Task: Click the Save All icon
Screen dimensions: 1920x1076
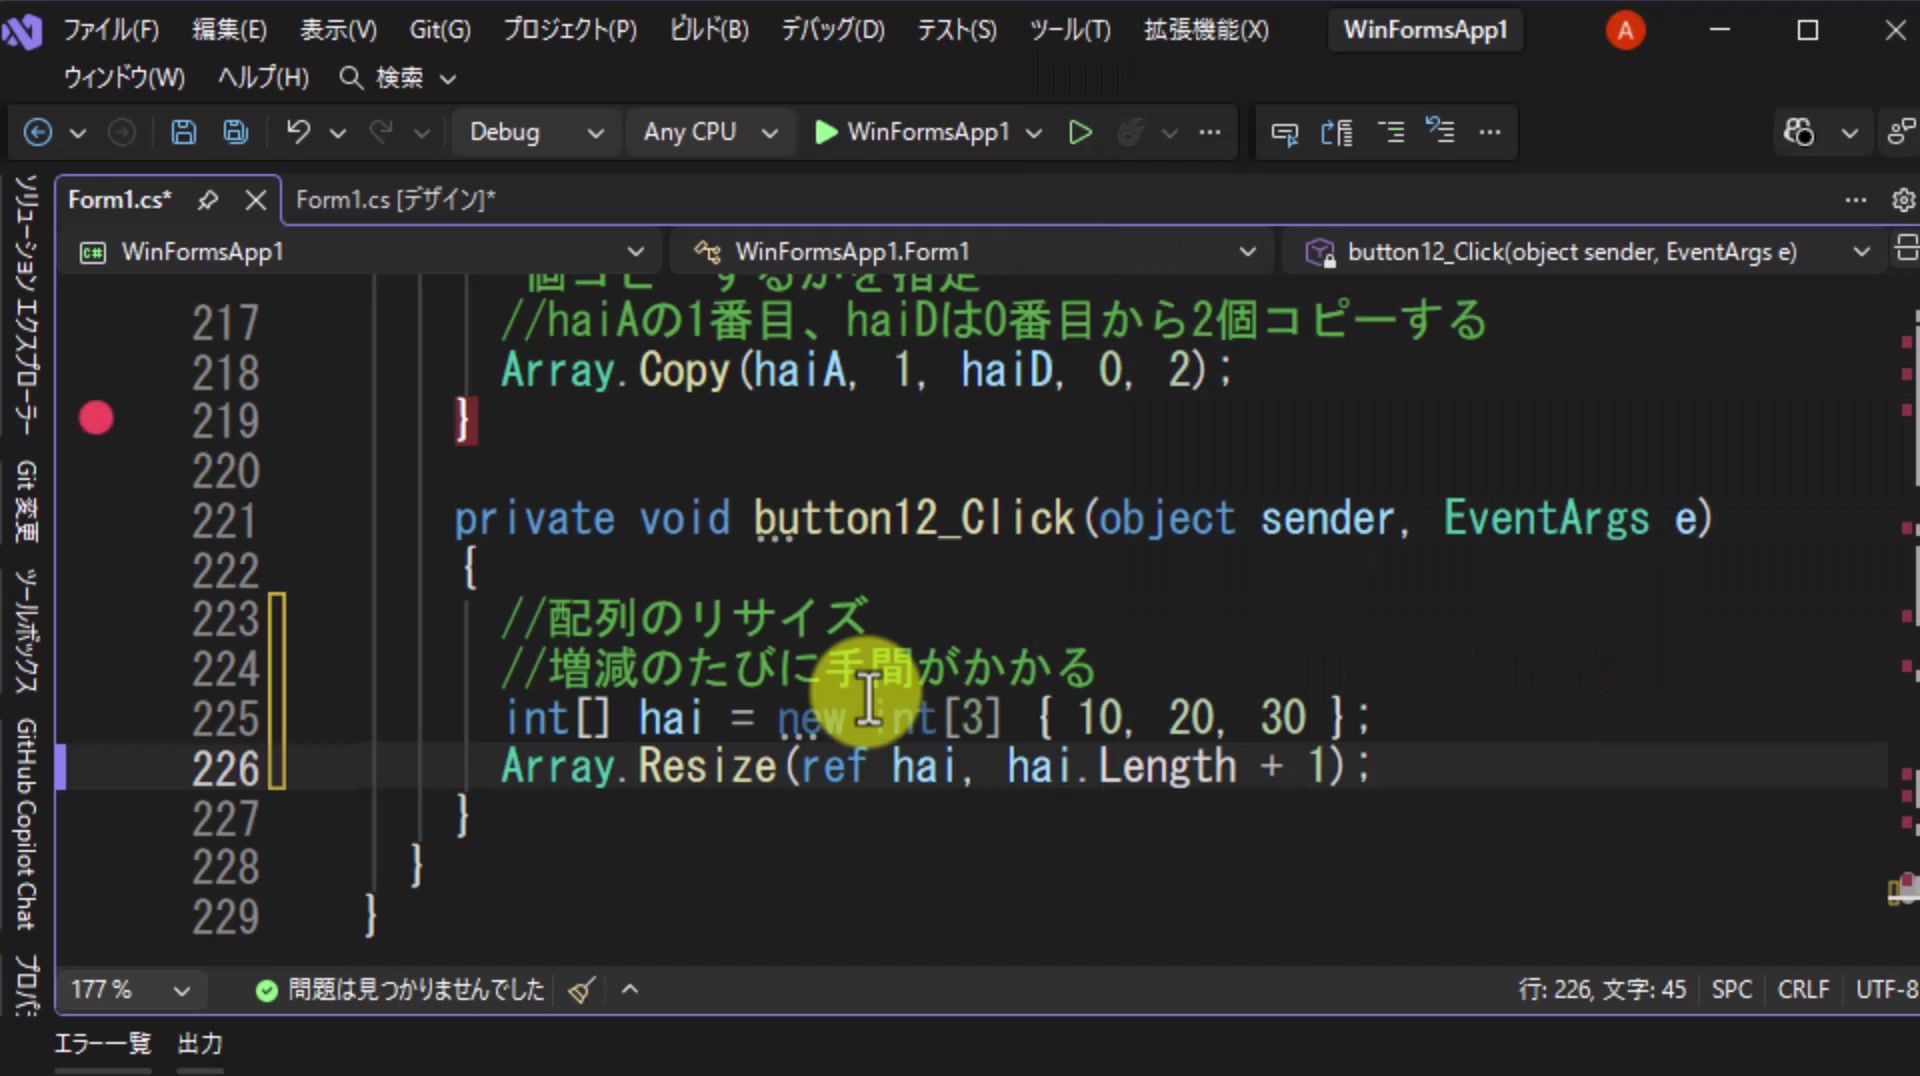Action: pos(236,132)
